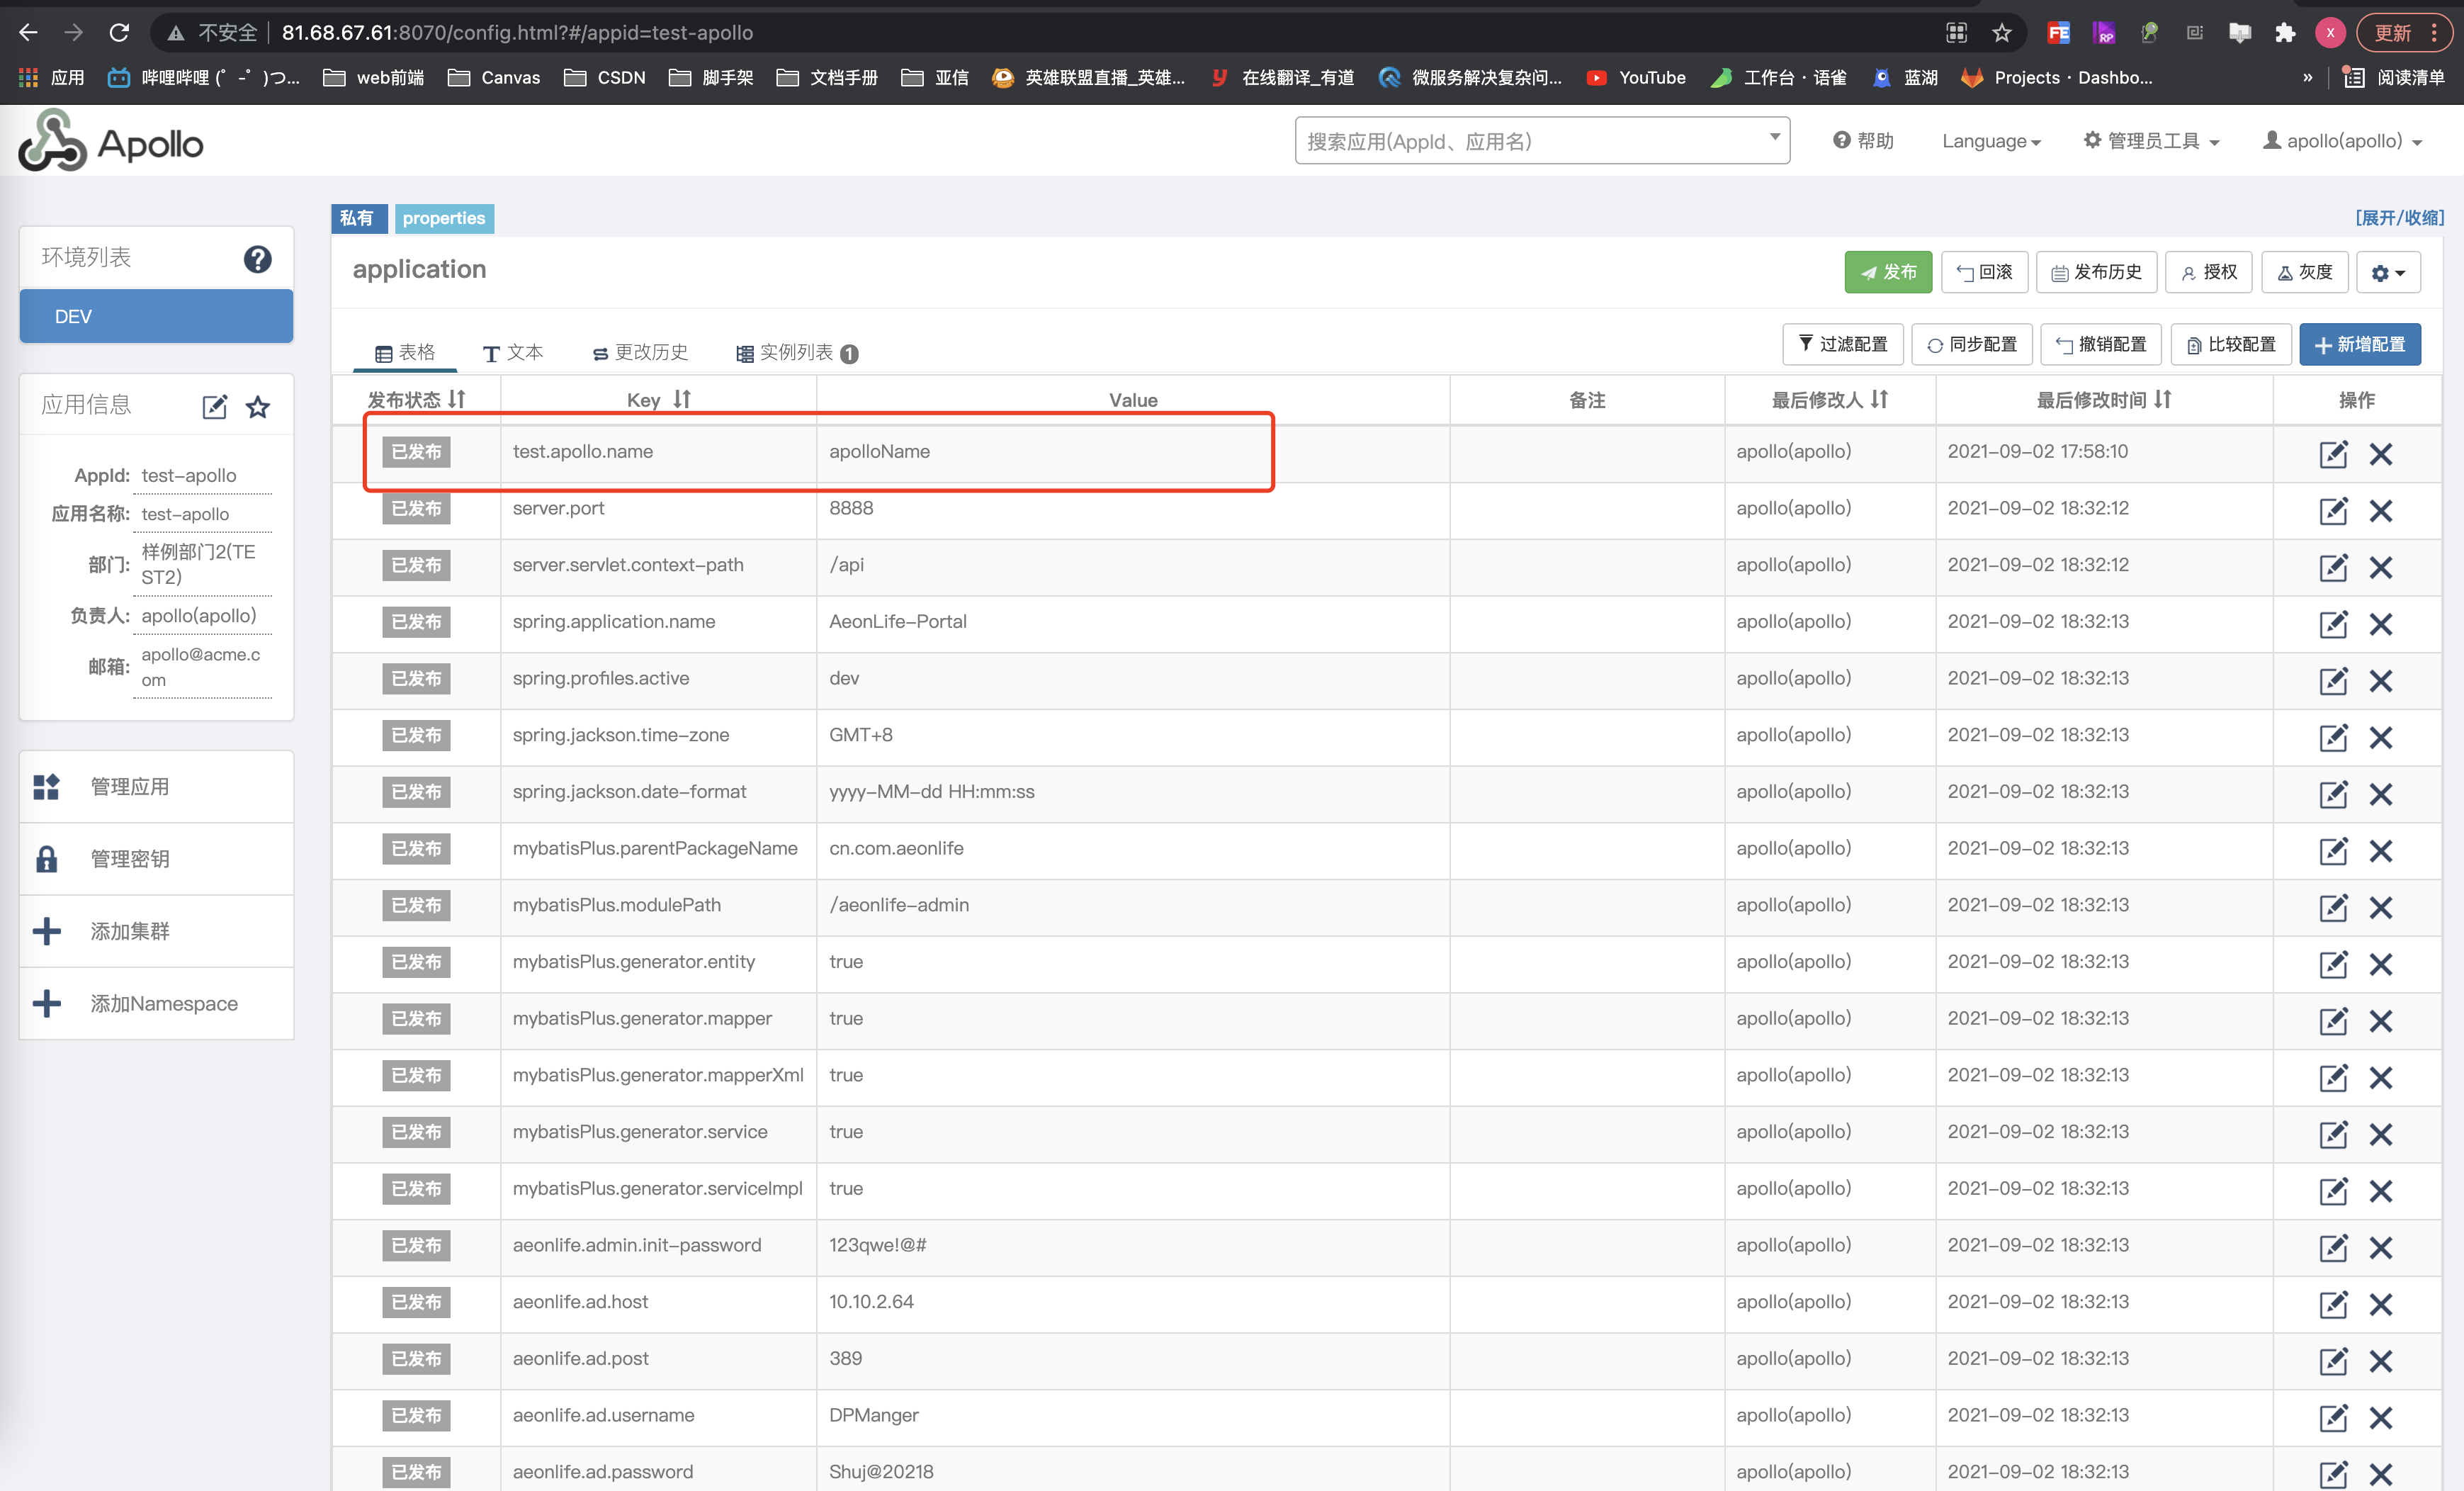Click the 新增配置 button
The width and height of the screenshot is (2464, 1491).
(2360, 344)
